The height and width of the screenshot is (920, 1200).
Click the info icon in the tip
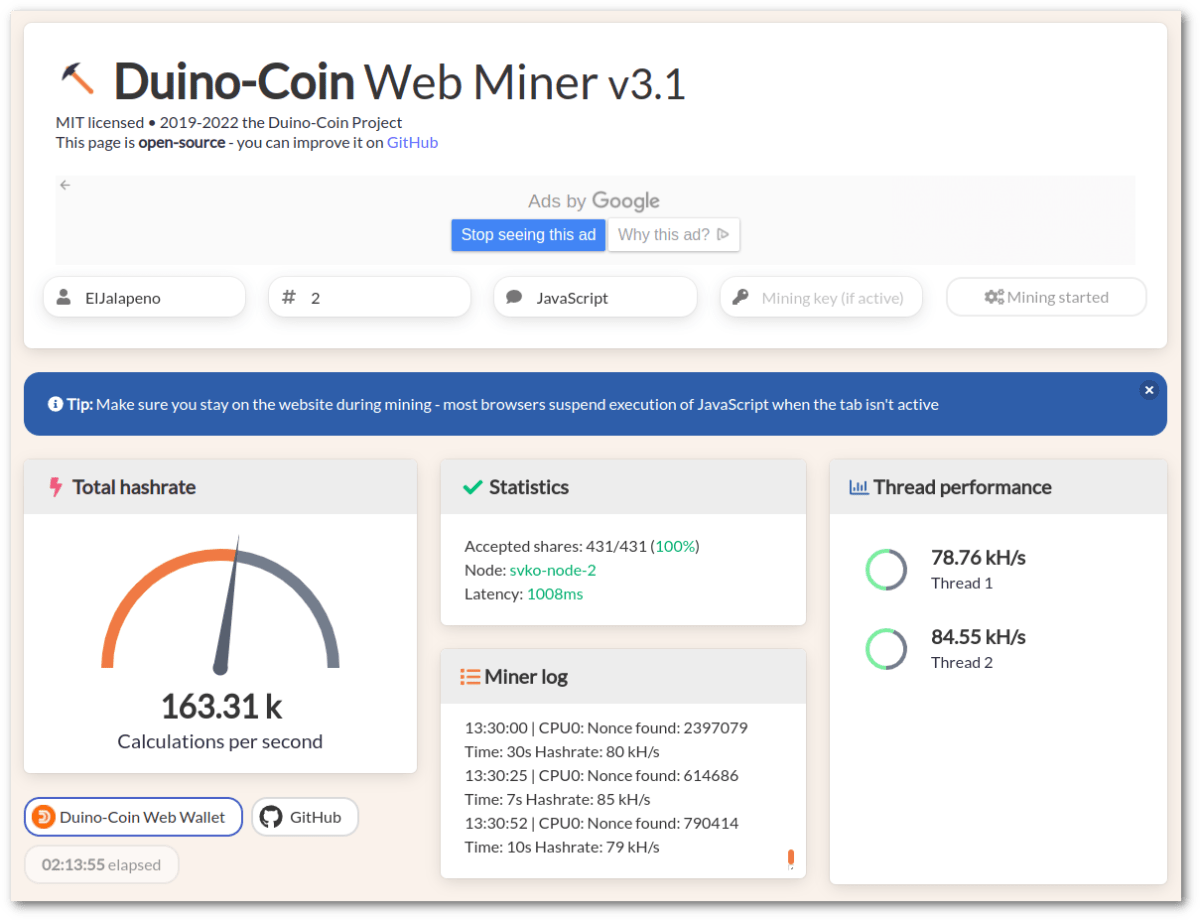[x=55, y=404]
